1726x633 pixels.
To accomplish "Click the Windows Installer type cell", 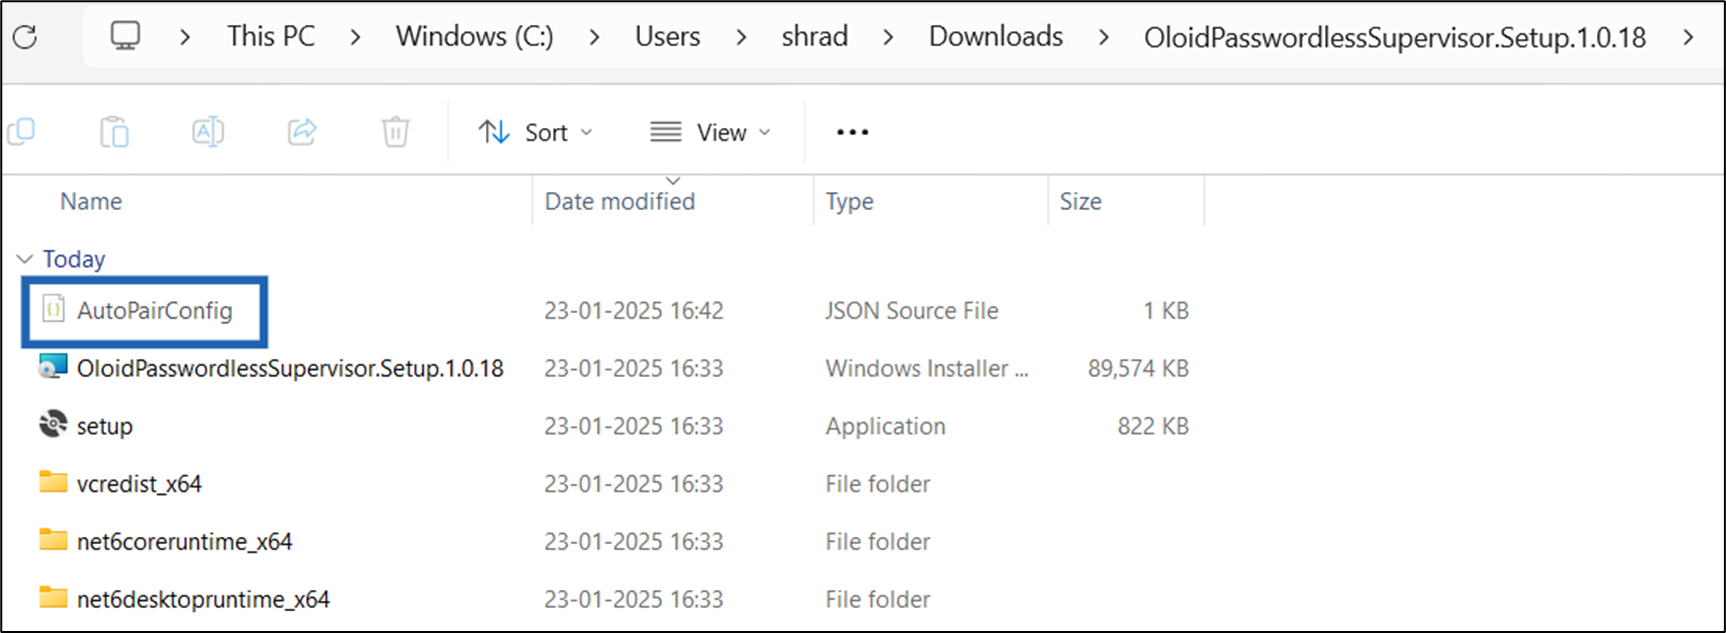I will tap(927, 368).
